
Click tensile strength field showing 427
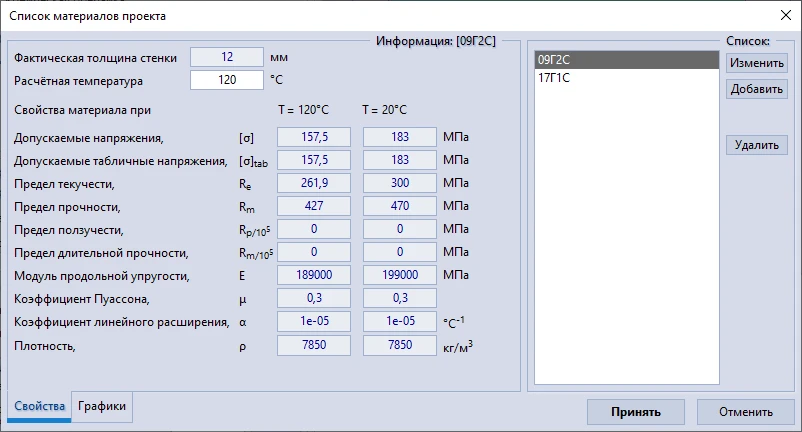313,206
